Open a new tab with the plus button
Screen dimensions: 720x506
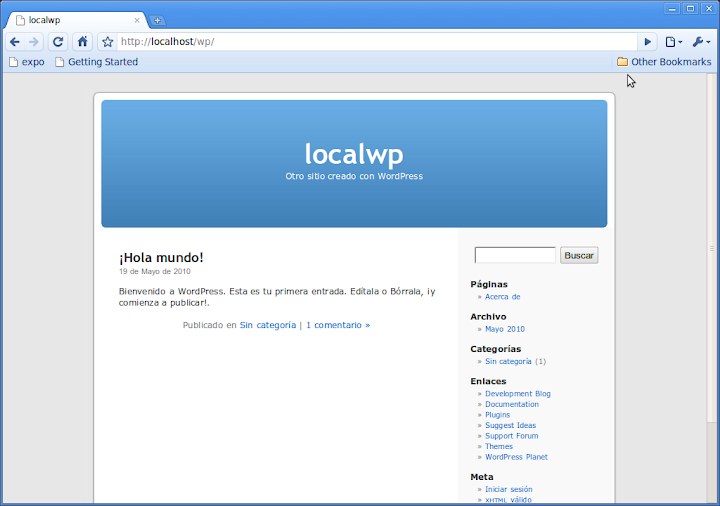[x=157, y=20]
